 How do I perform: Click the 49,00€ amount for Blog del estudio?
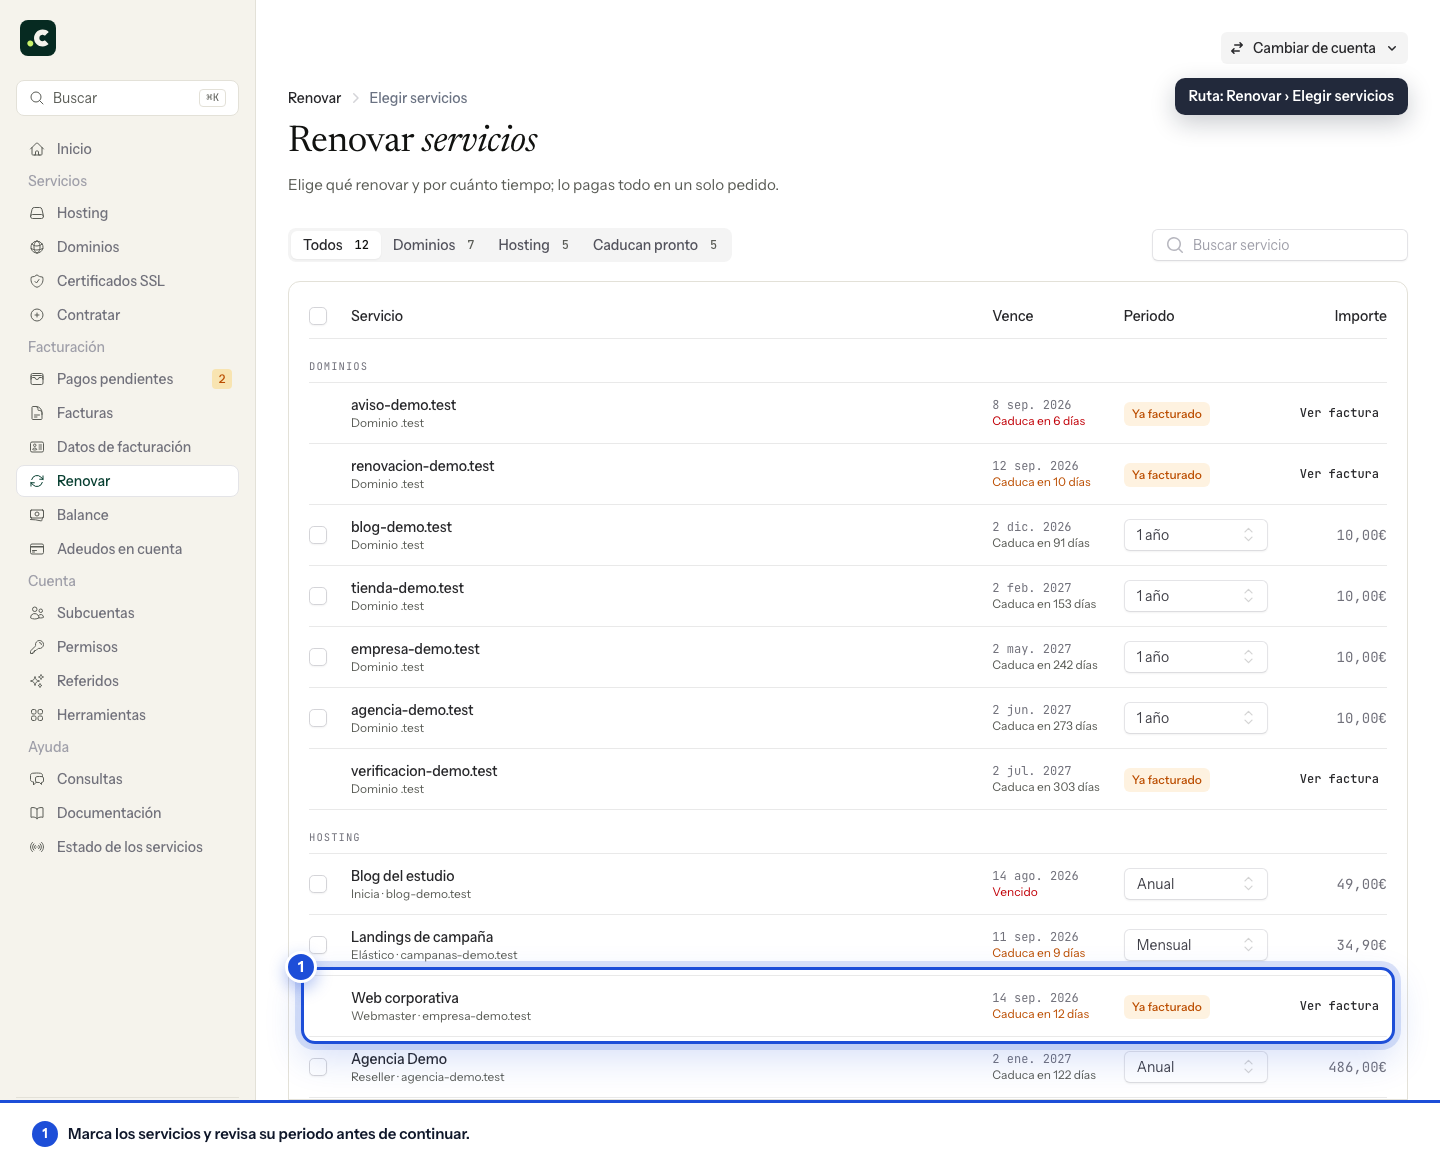click(x=1361, y=884)
